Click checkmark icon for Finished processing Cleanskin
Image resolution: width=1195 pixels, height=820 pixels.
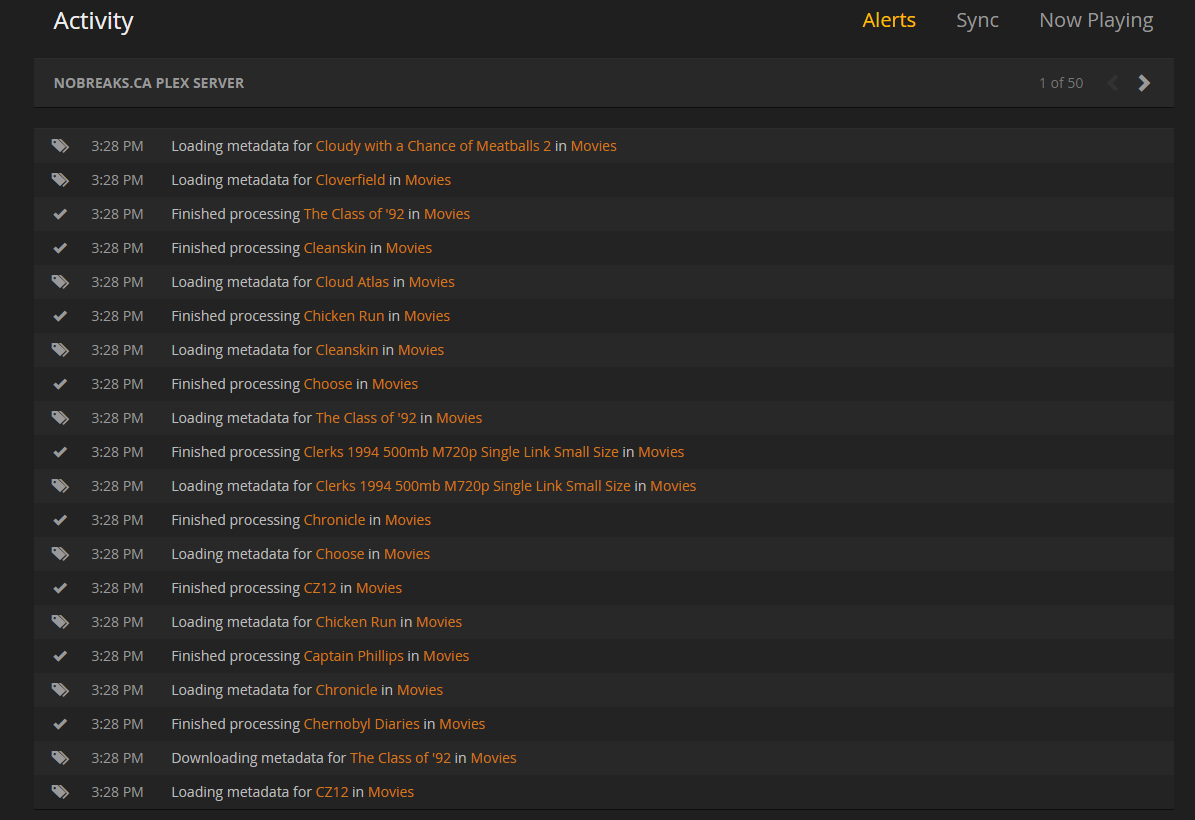tap(60, 248)
